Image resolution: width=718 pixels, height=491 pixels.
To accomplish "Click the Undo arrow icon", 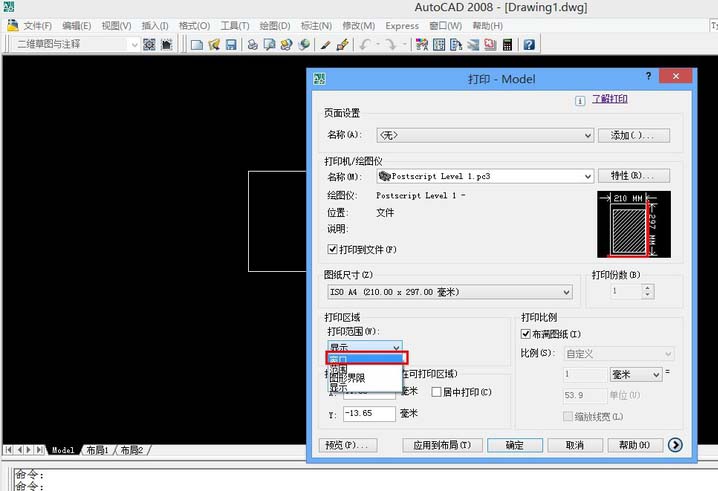I will (x=365, y=44).
